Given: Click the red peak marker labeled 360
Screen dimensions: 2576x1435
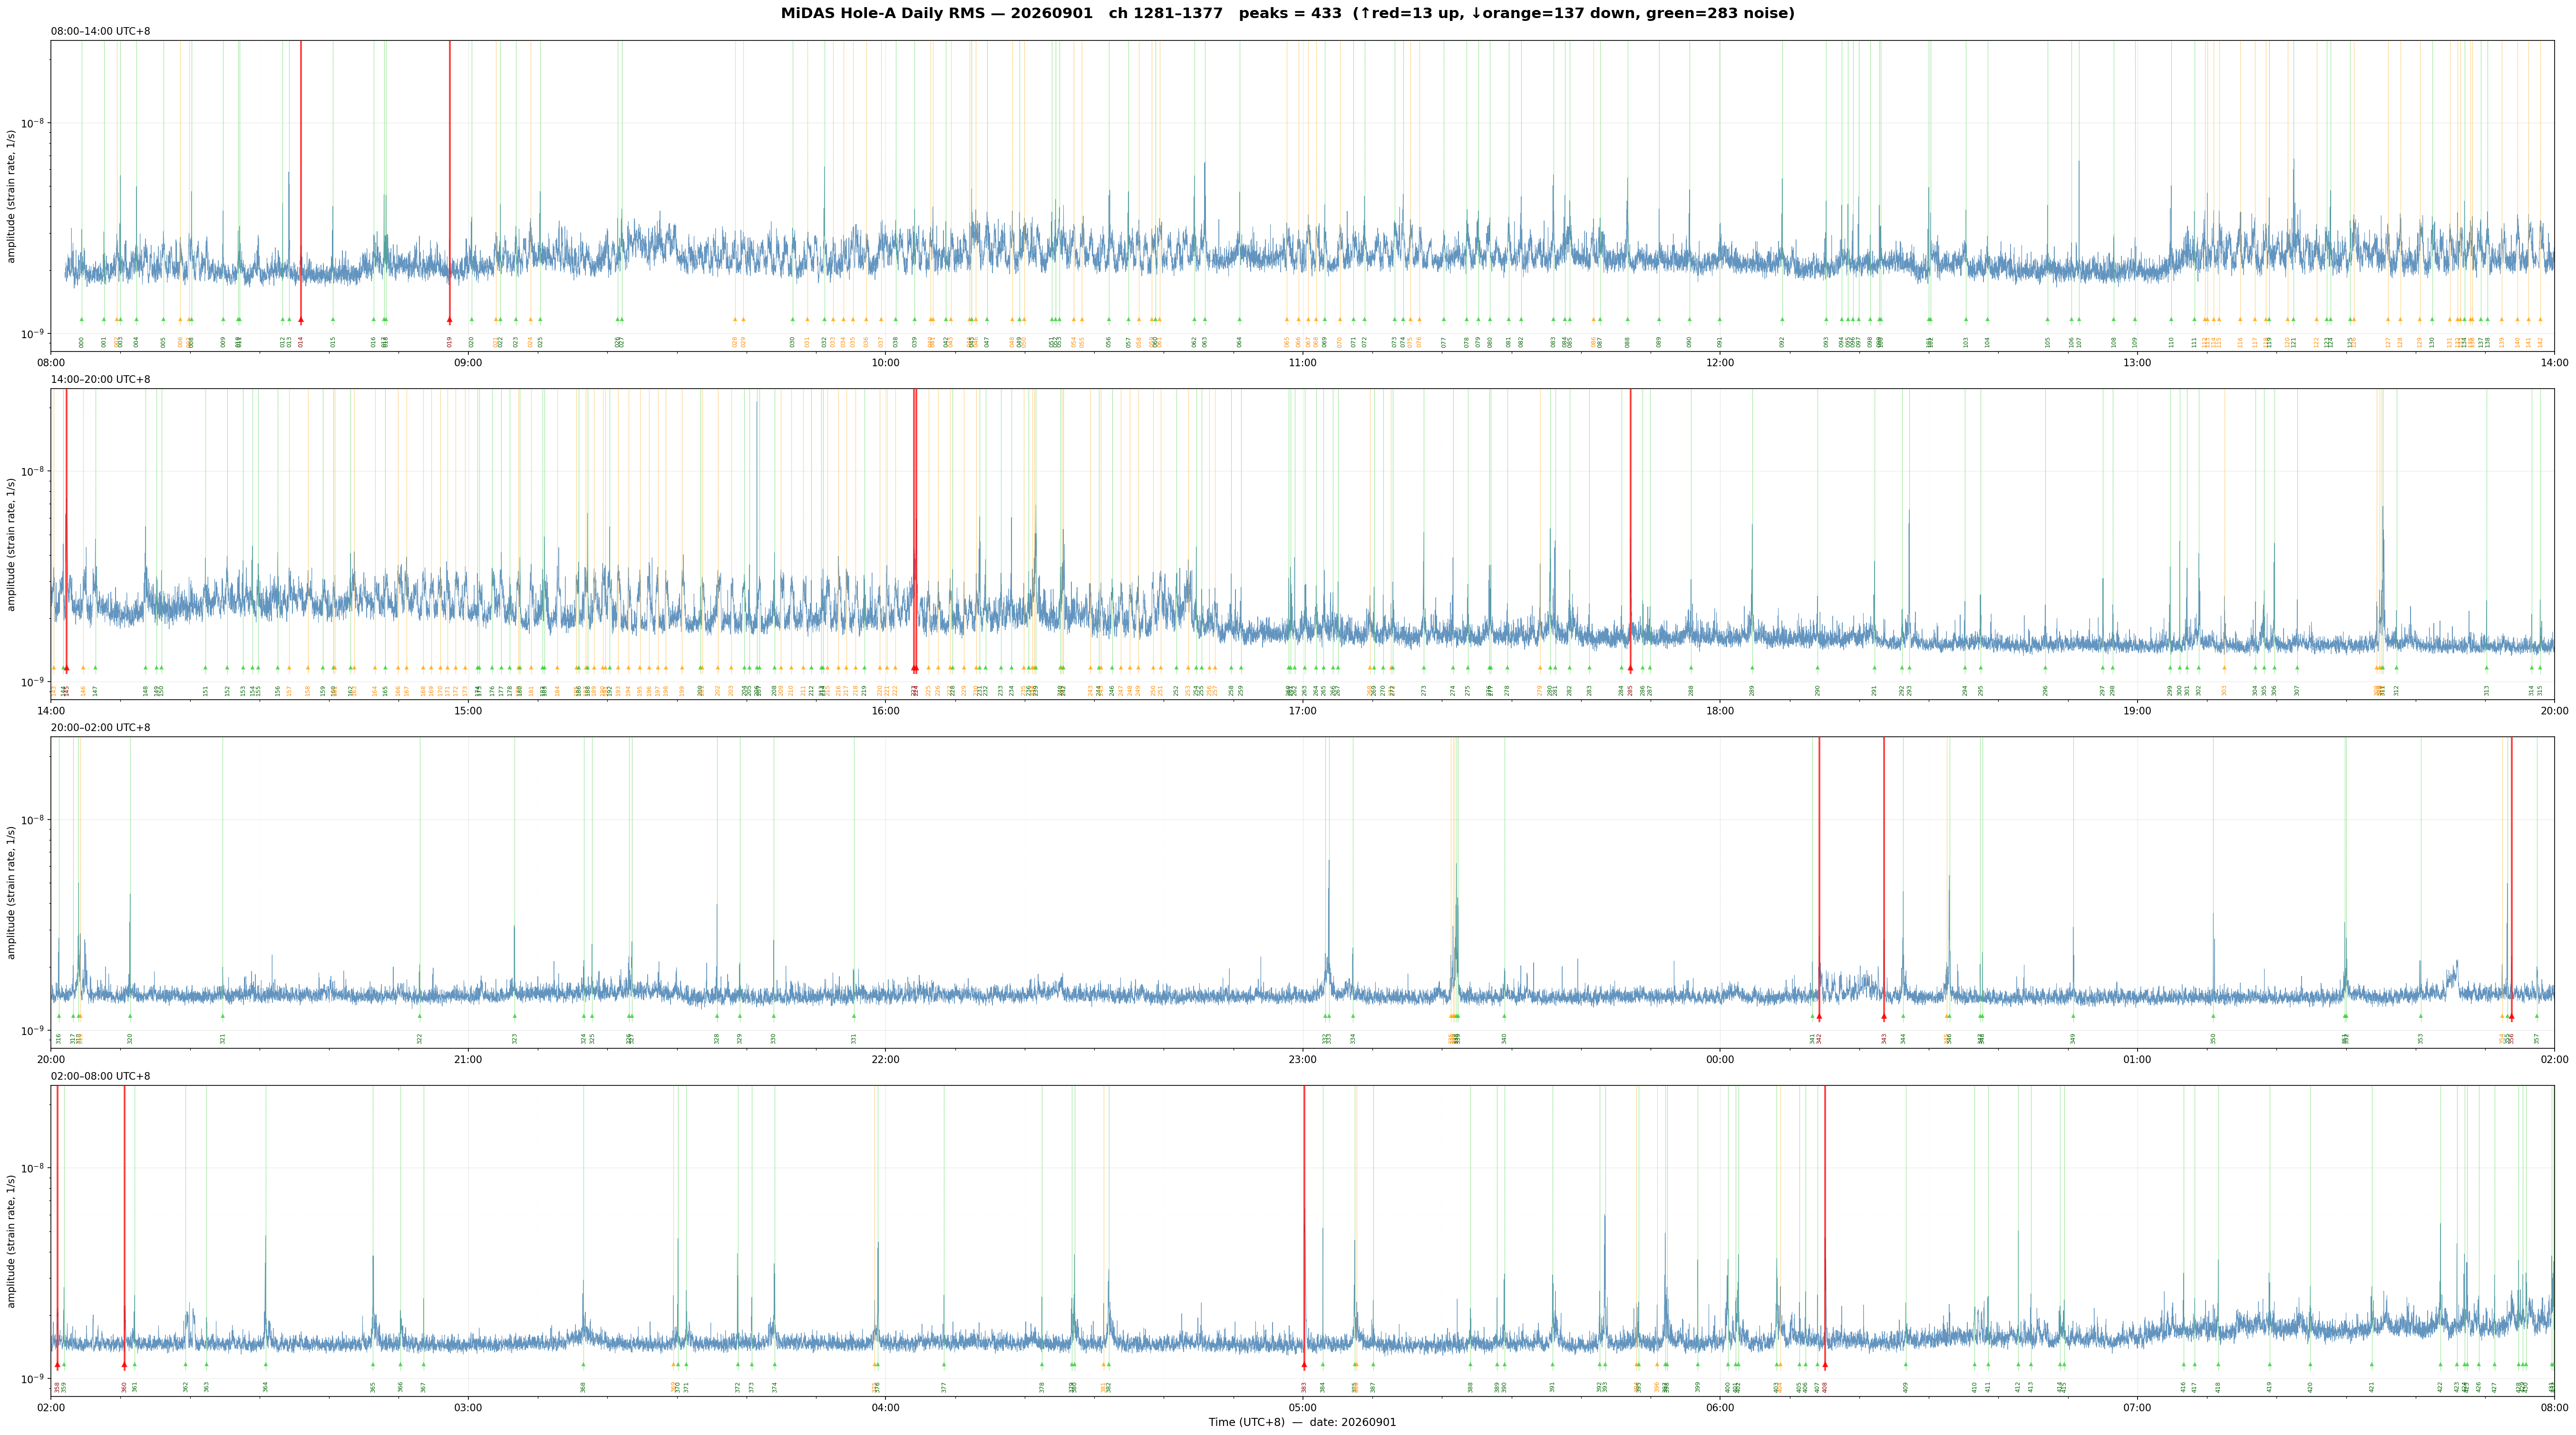Looking at the screenshot, I should point(124,1364).
